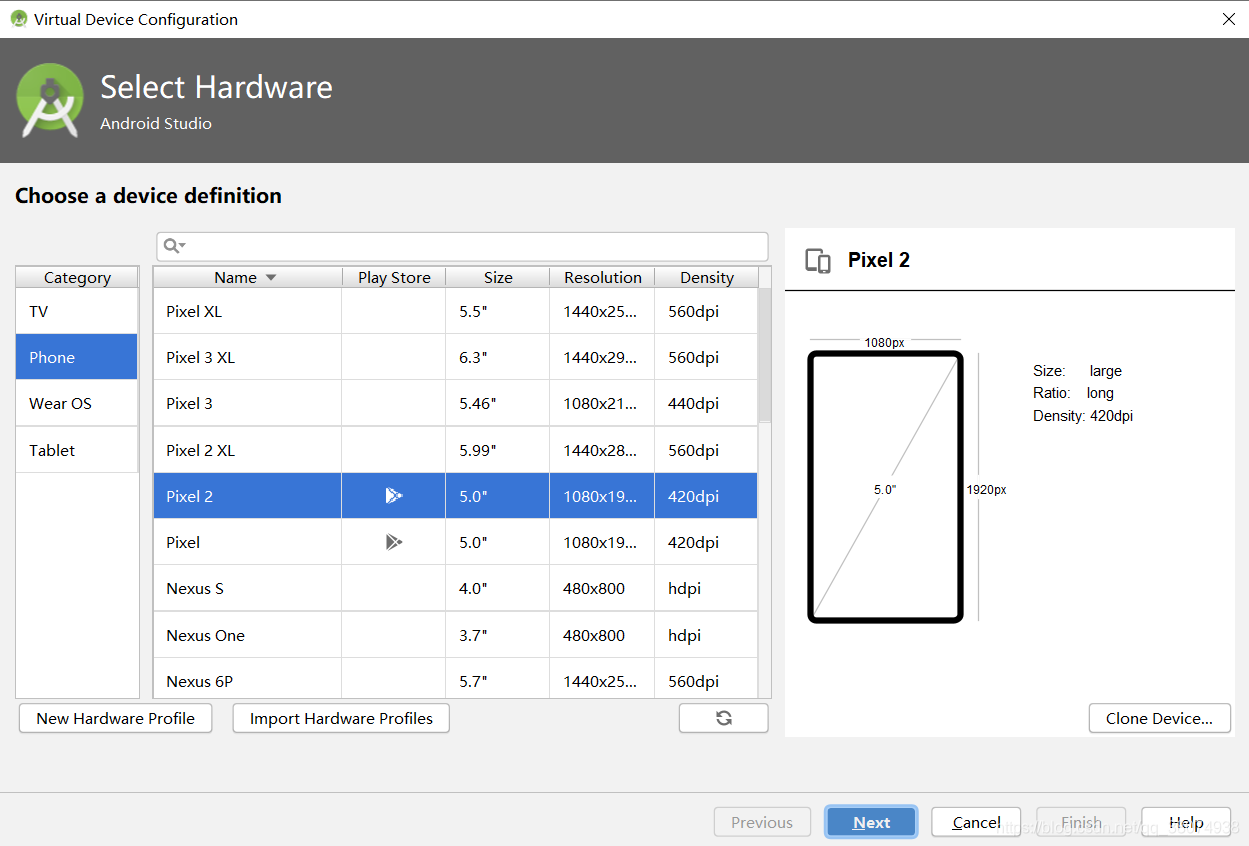Sort by the Density column header
The height and width of the screenshot is (846, 1249).
pos(707,277)
